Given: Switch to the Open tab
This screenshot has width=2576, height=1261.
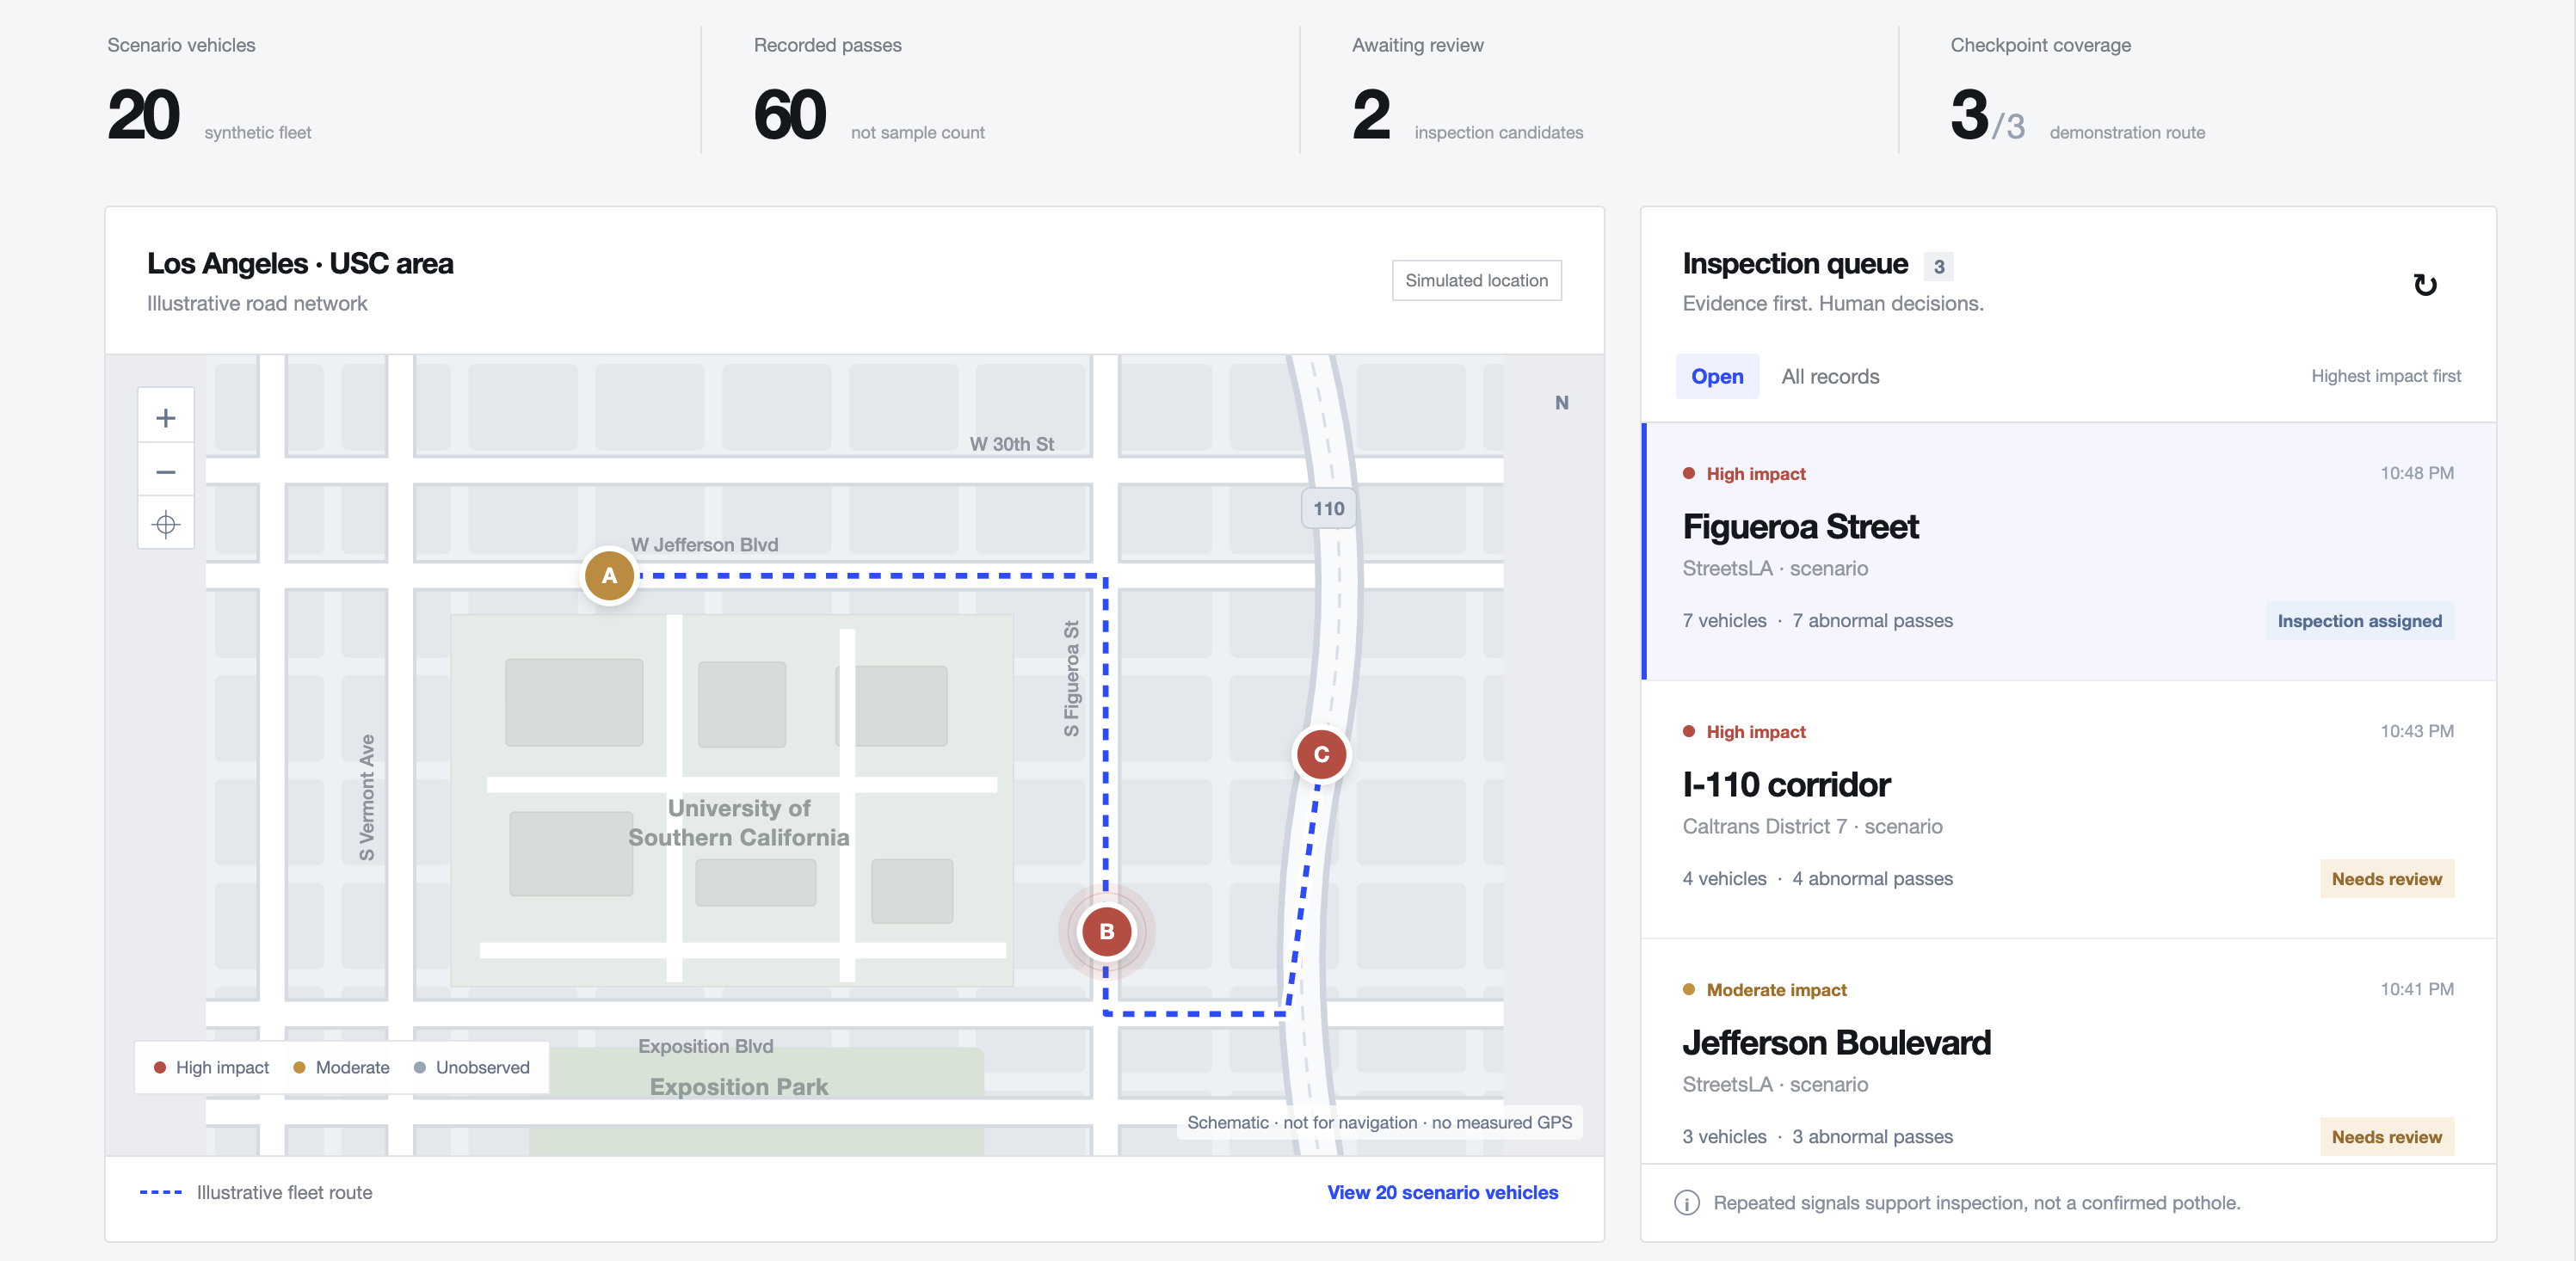Looking at the screenshot, I should 1717,377.
